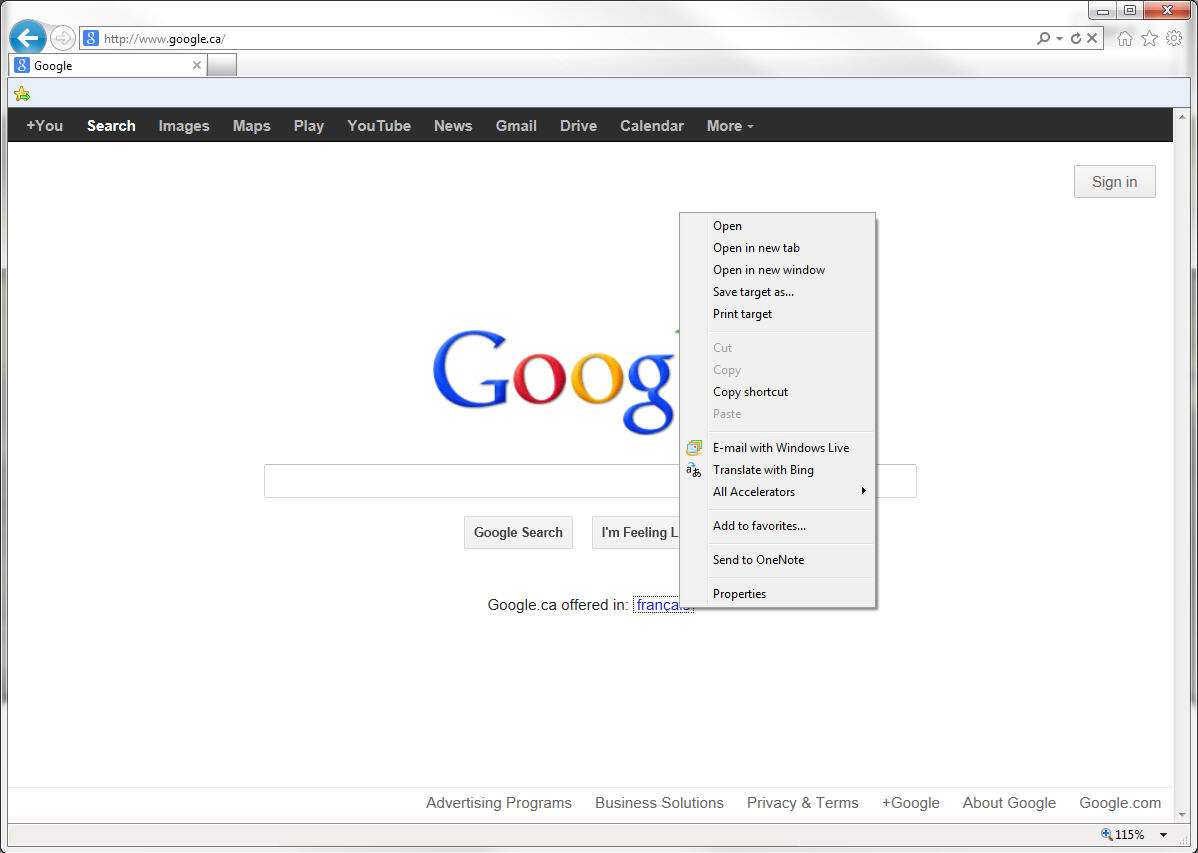Select 'Copy shortcut' in the context menu
This screenshot has height=853, width=1198.
(750, 392)
